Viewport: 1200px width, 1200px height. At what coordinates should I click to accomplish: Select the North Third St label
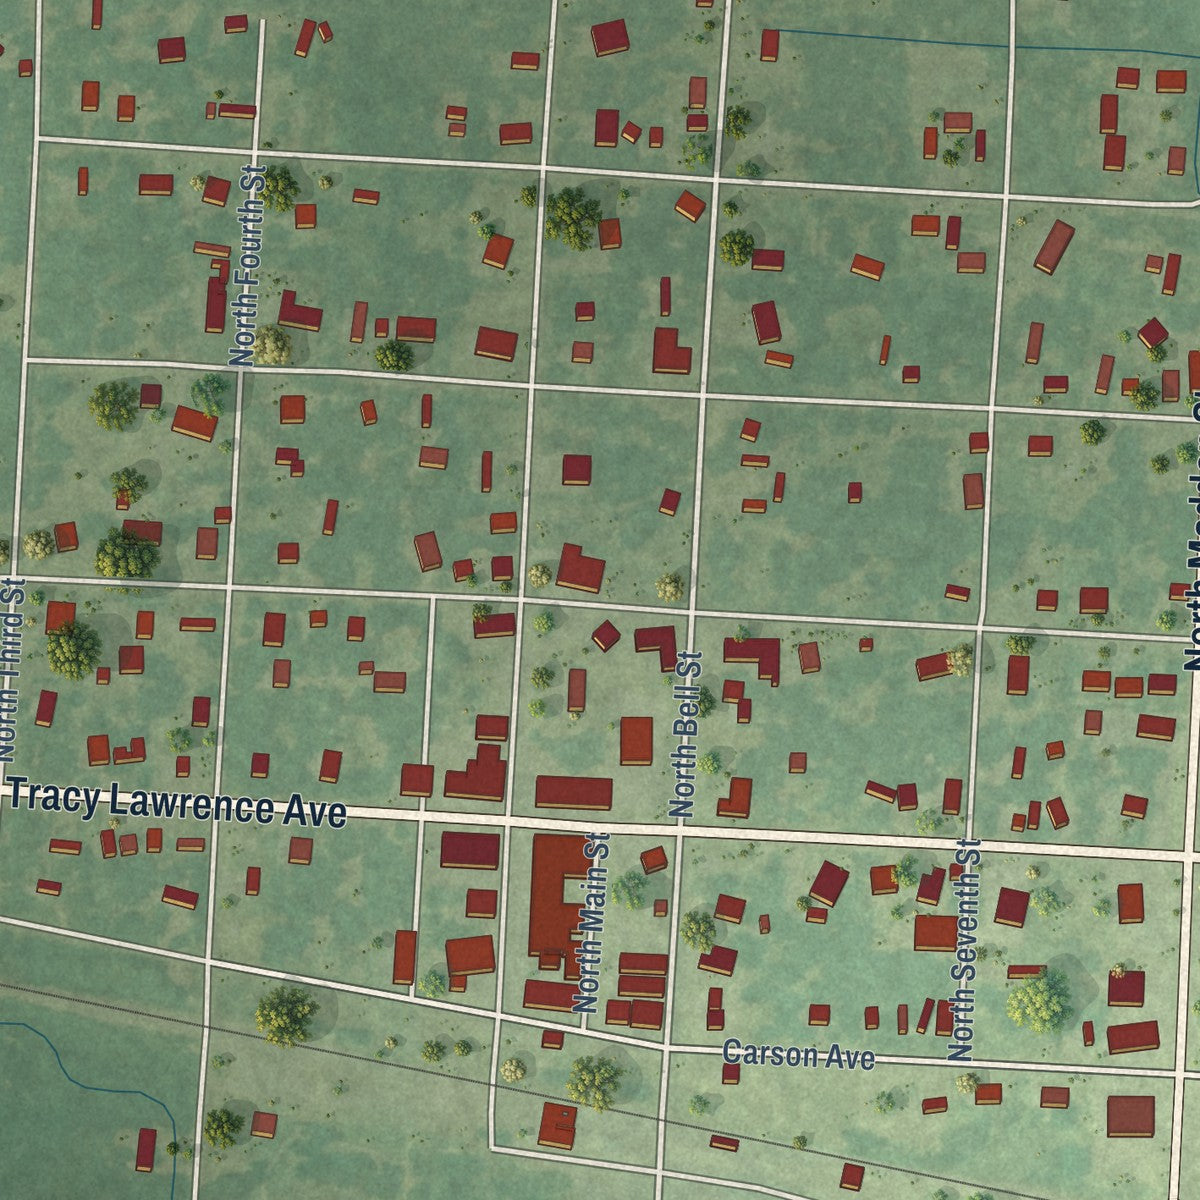11,667
